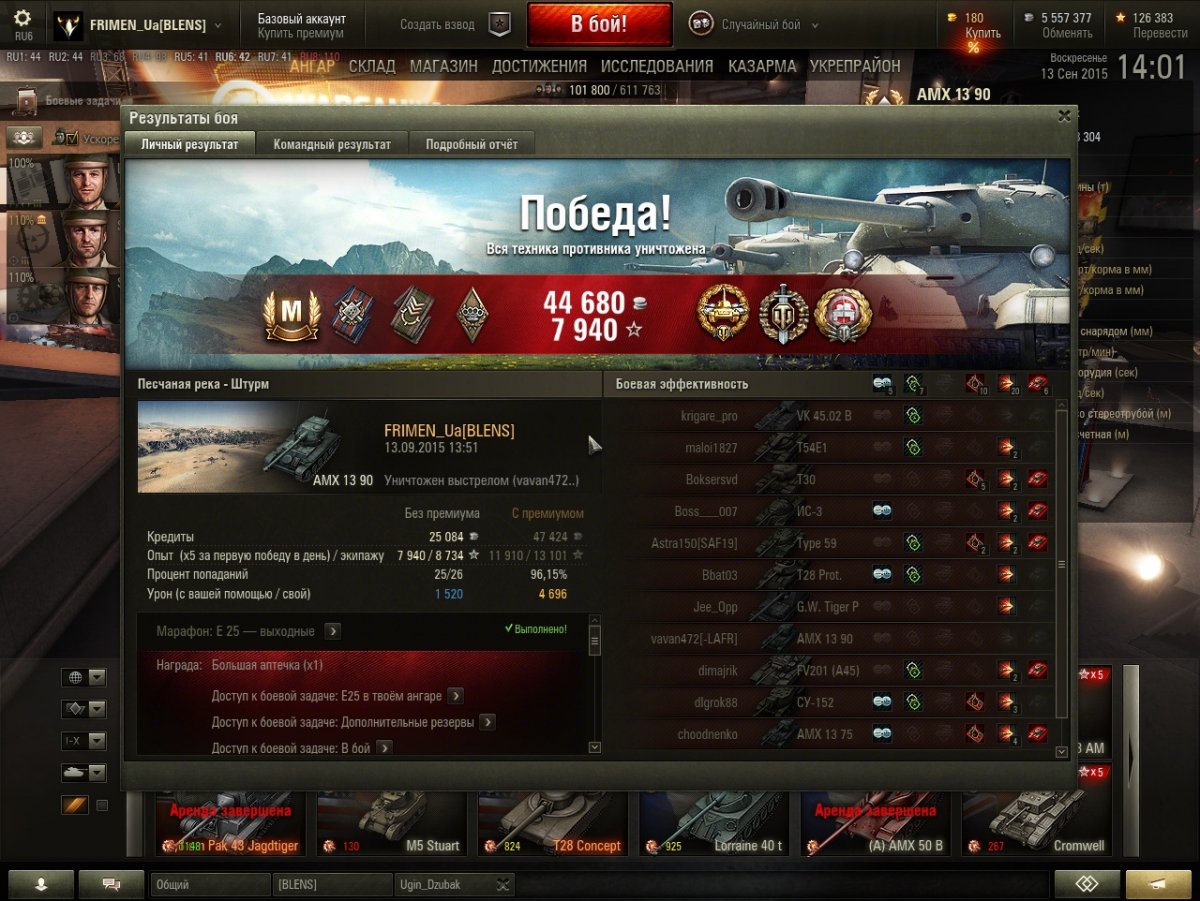This screenshot has height=901, width=1200.
Task: Open the chat channels speech bubble icon
Action: (111, 884)
